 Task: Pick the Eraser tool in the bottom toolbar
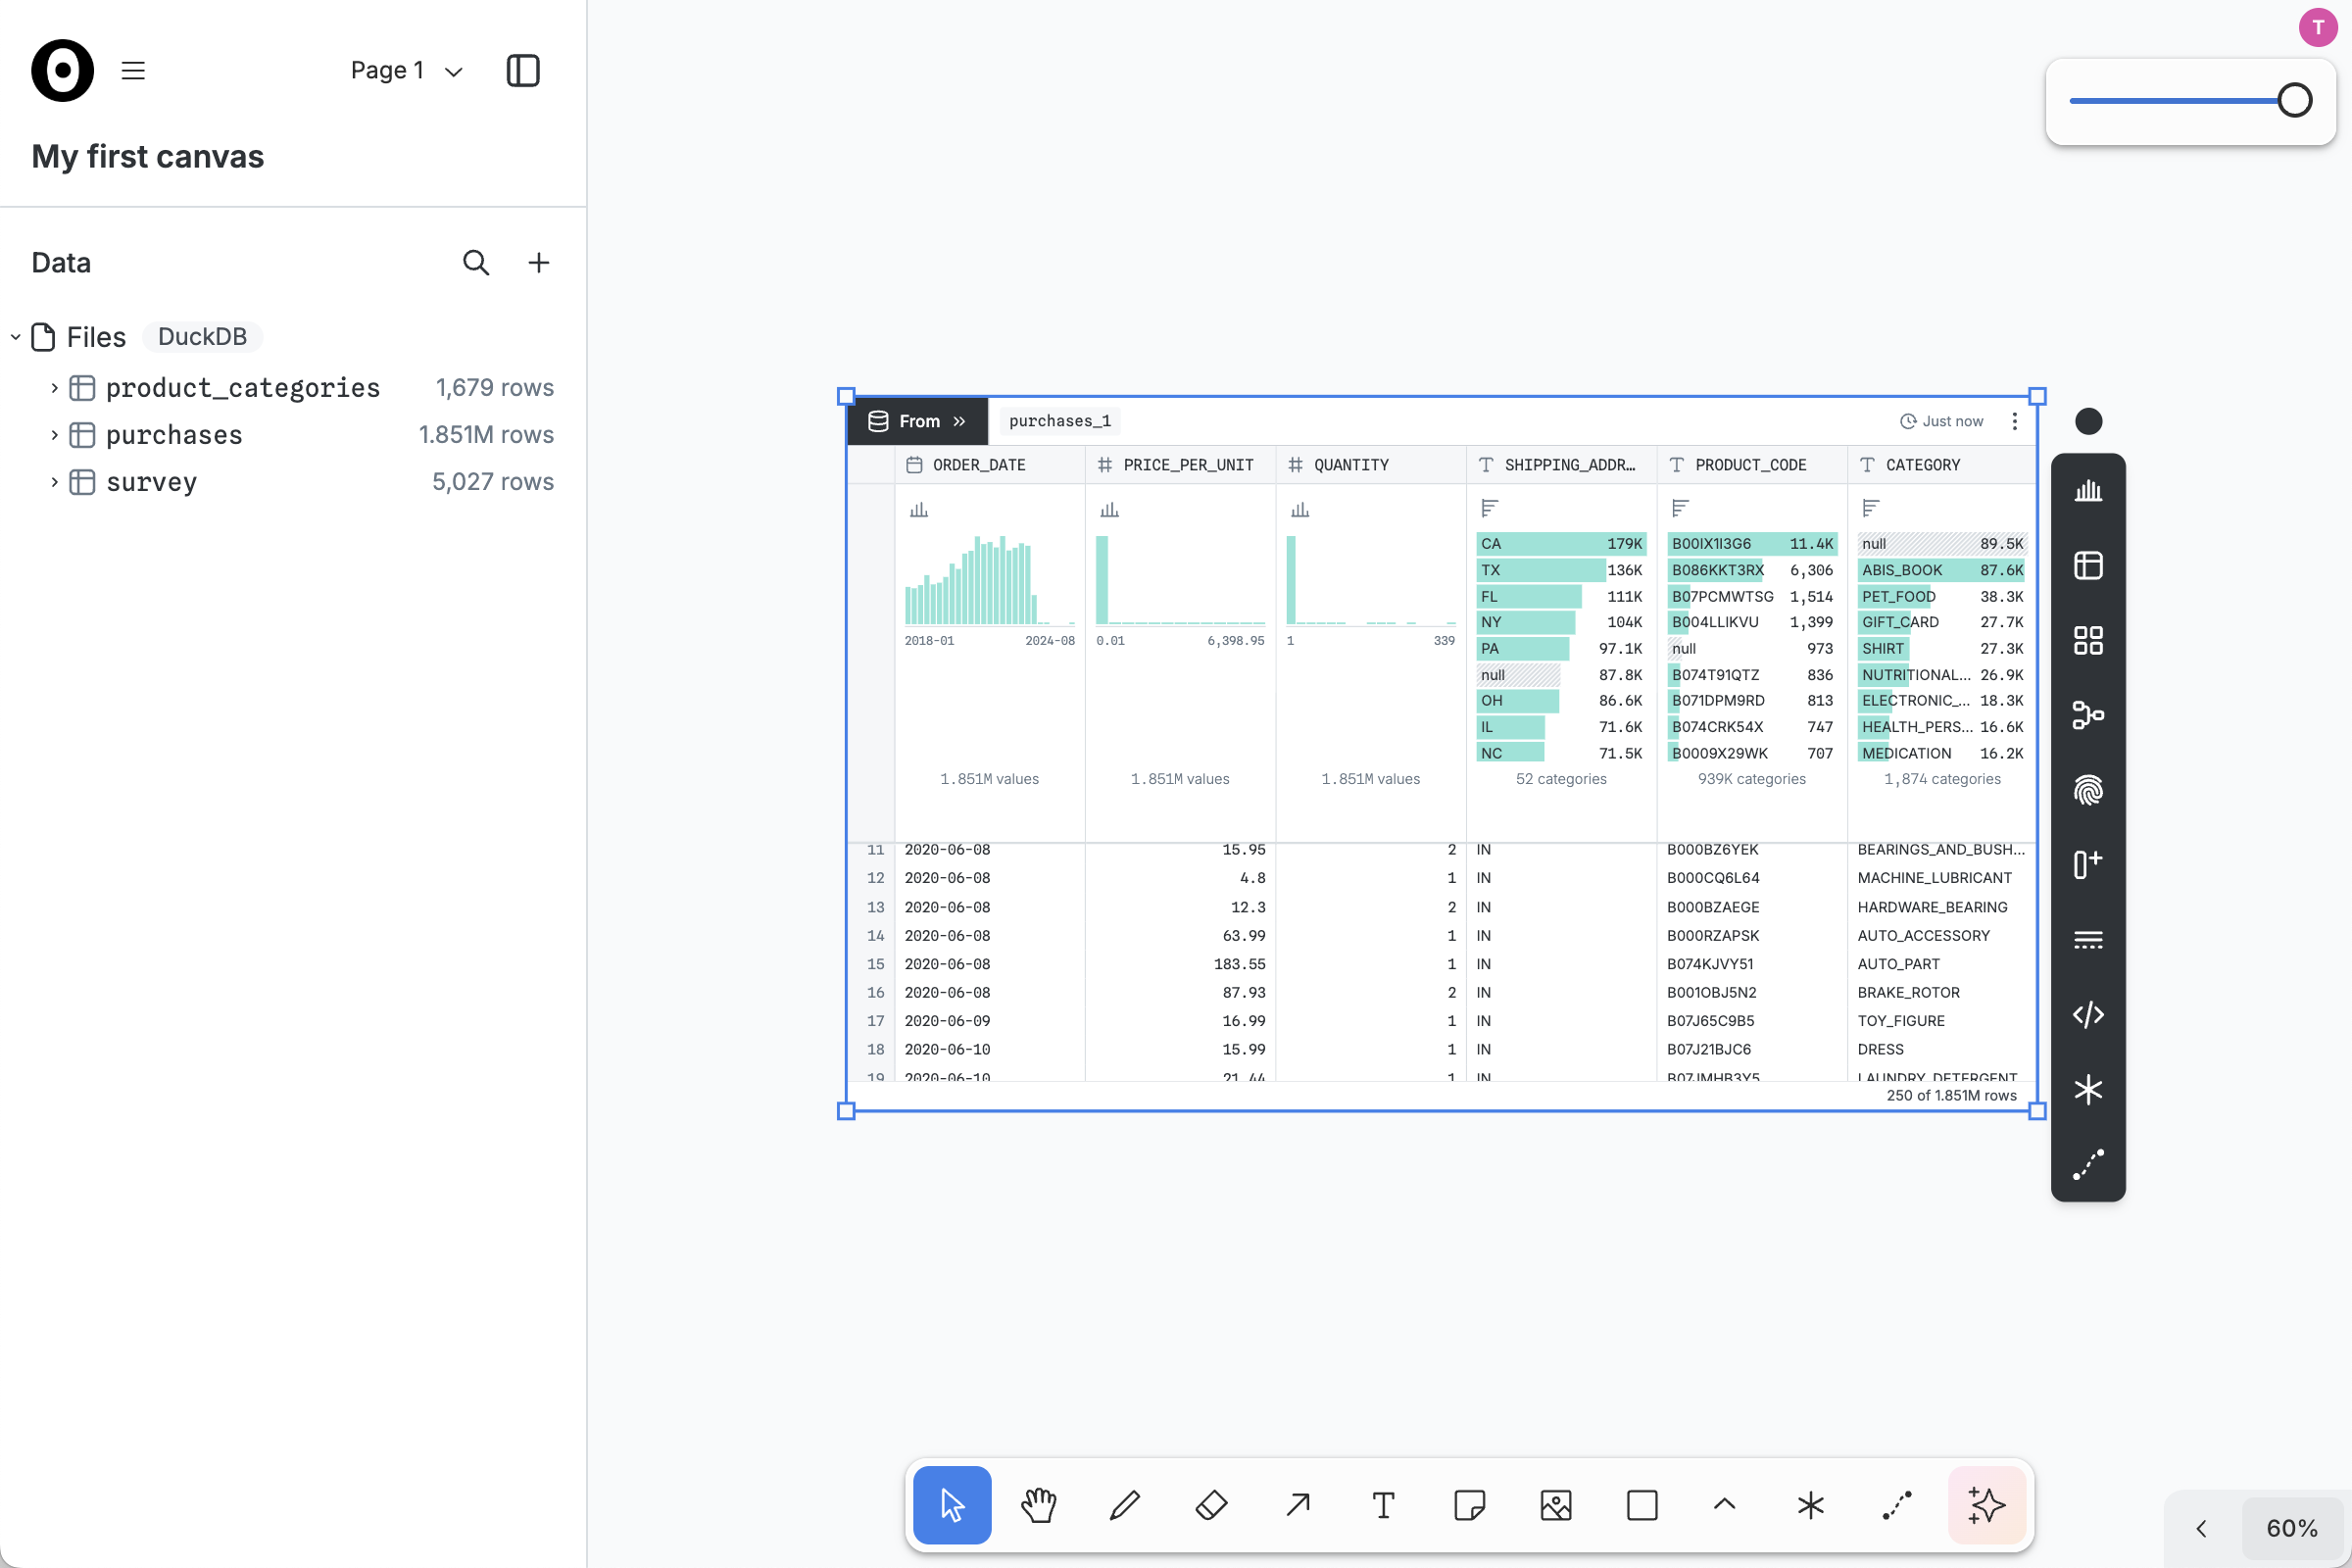1210,1505
